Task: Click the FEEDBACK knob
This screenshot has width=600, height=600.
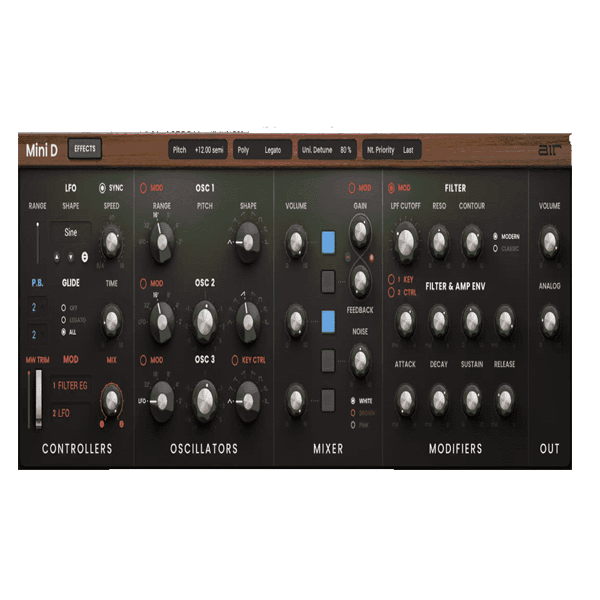Action: [x=360, y=282]
